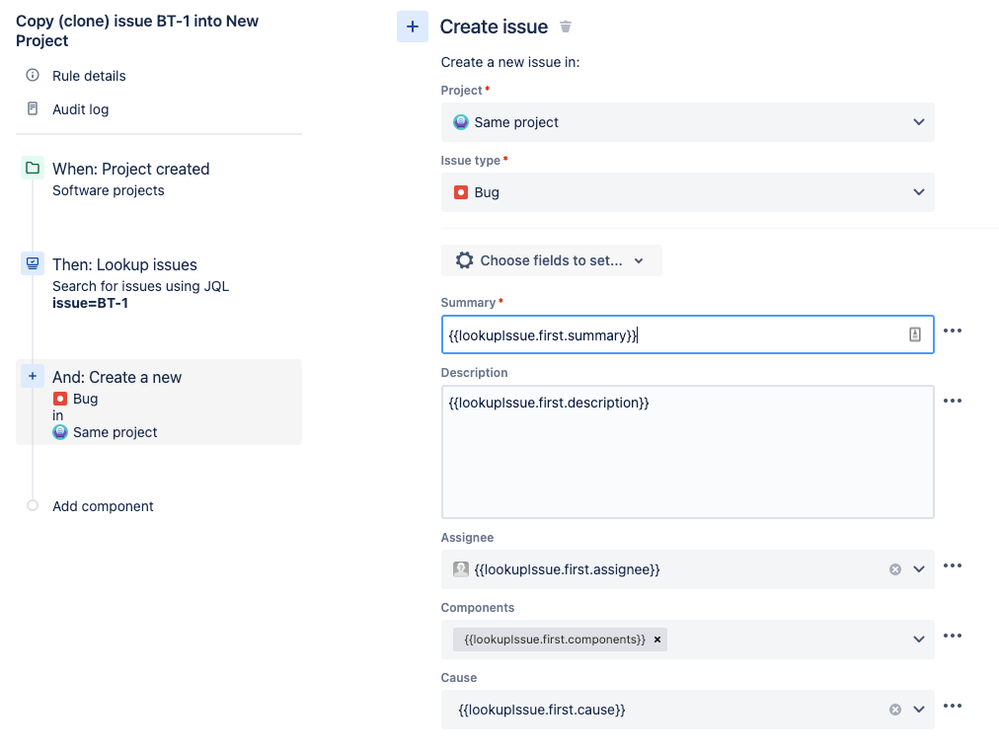Open the Issue type dropdown showing Bug
Image resolution: width=999 pixels, height=740 pixels.
click(x=919, y=192)
